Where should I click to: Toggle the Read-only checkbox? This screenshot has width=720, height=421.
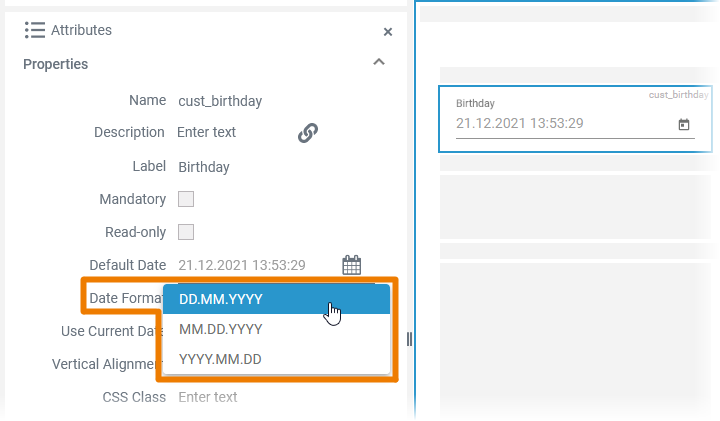pos(186,232)
